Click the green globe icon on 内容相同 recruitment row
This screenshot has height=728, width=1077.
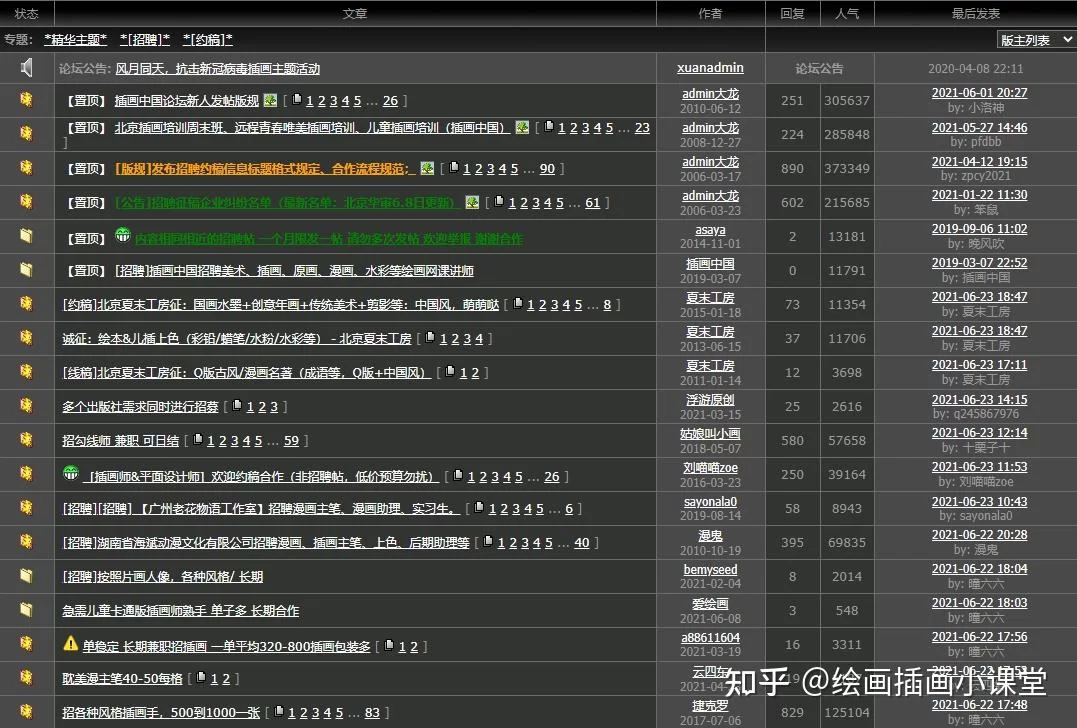[x=122, y=236]
